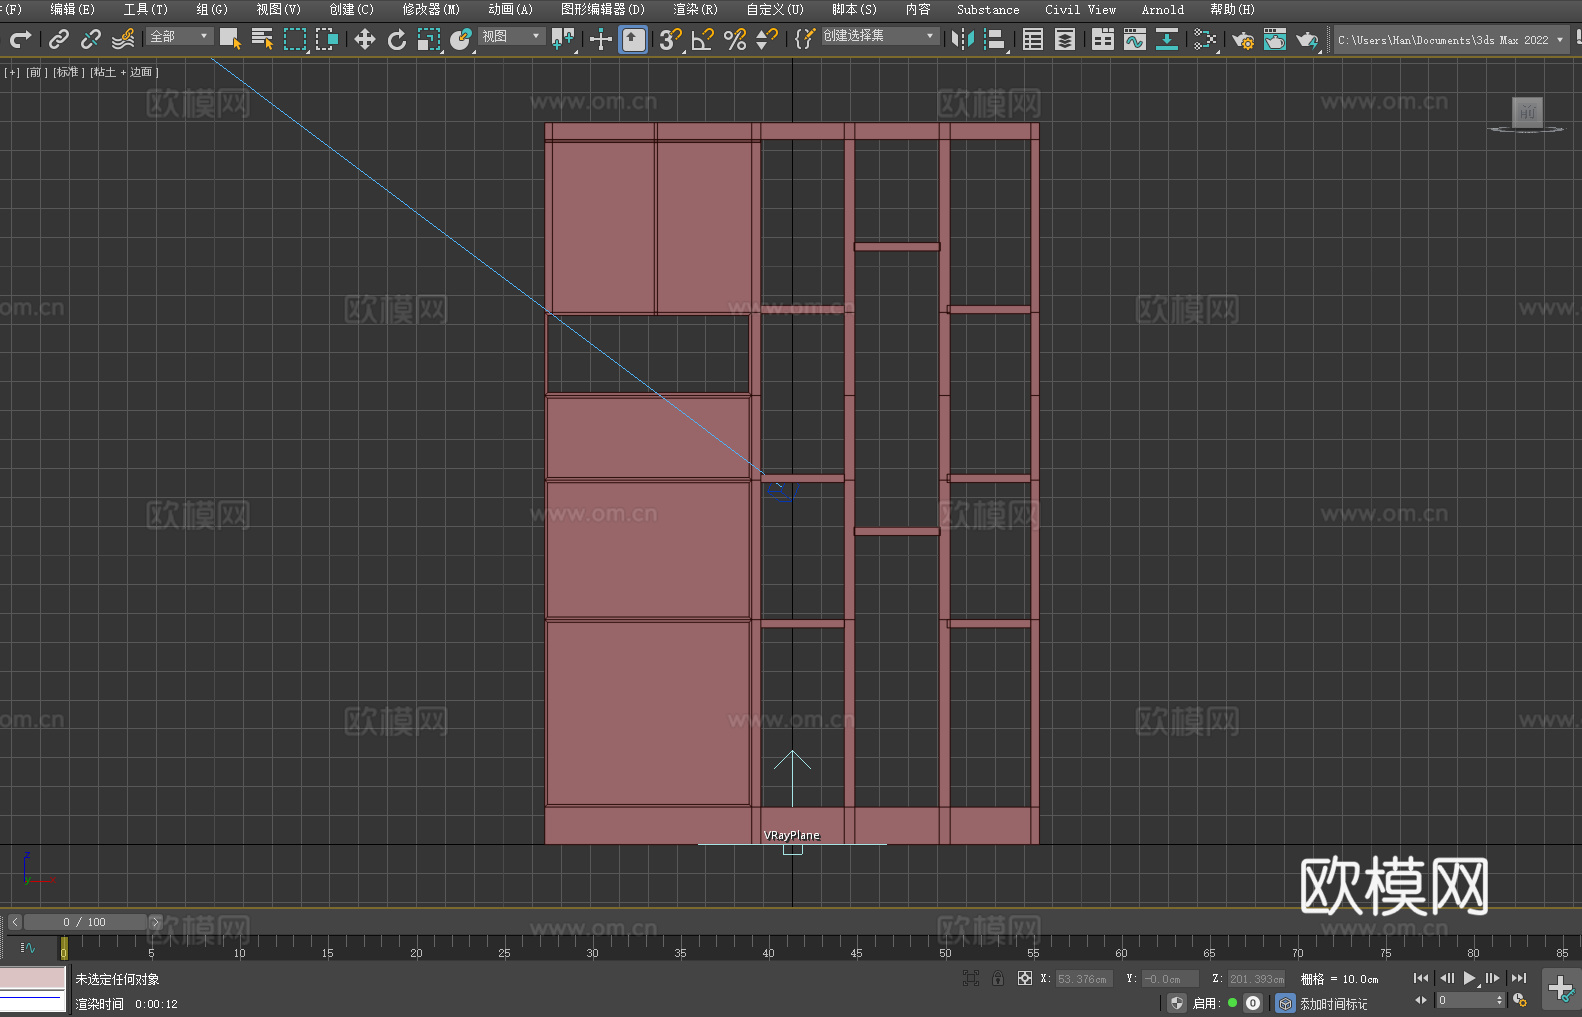Screen dimensions: 1582x1017
Task: Open Schematic View icon
Action: [x=1167, y=39]
